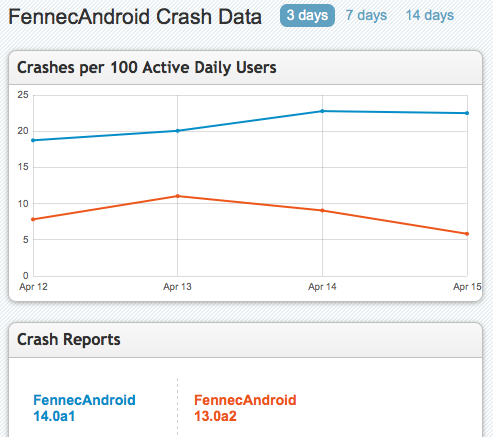Click blue line data point at Apr 12
The width and height of the screenshot is (493, 437).
pyautogui.click(x=33, y=140)
